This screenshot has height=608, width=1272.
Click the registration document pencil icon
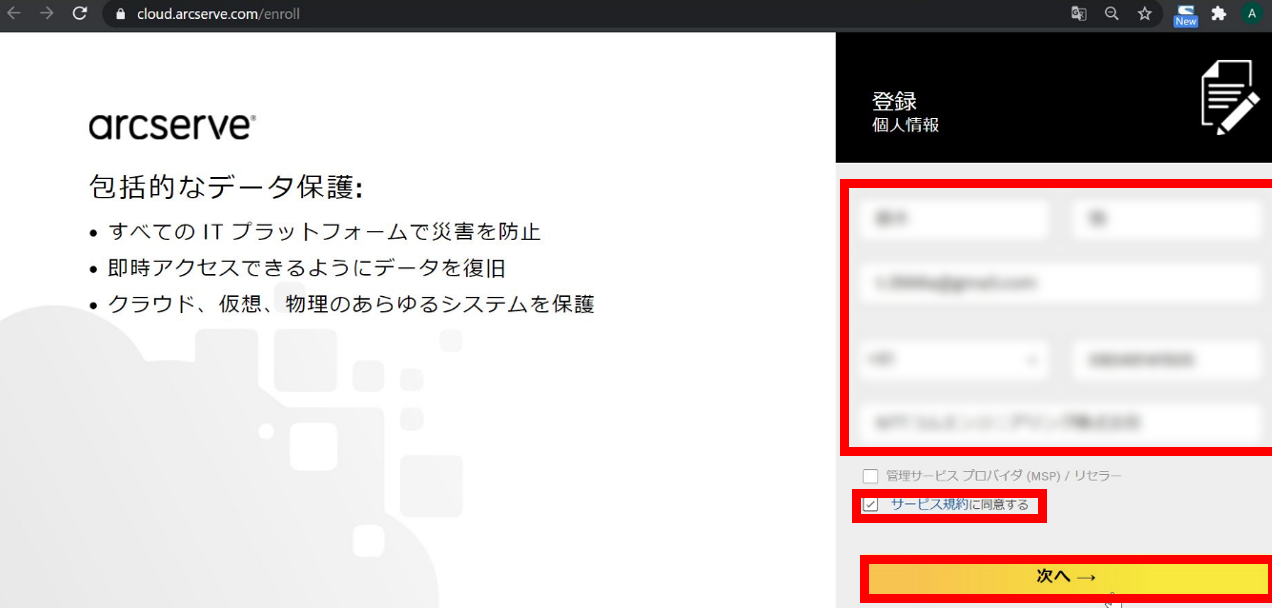click(1230, 96)
